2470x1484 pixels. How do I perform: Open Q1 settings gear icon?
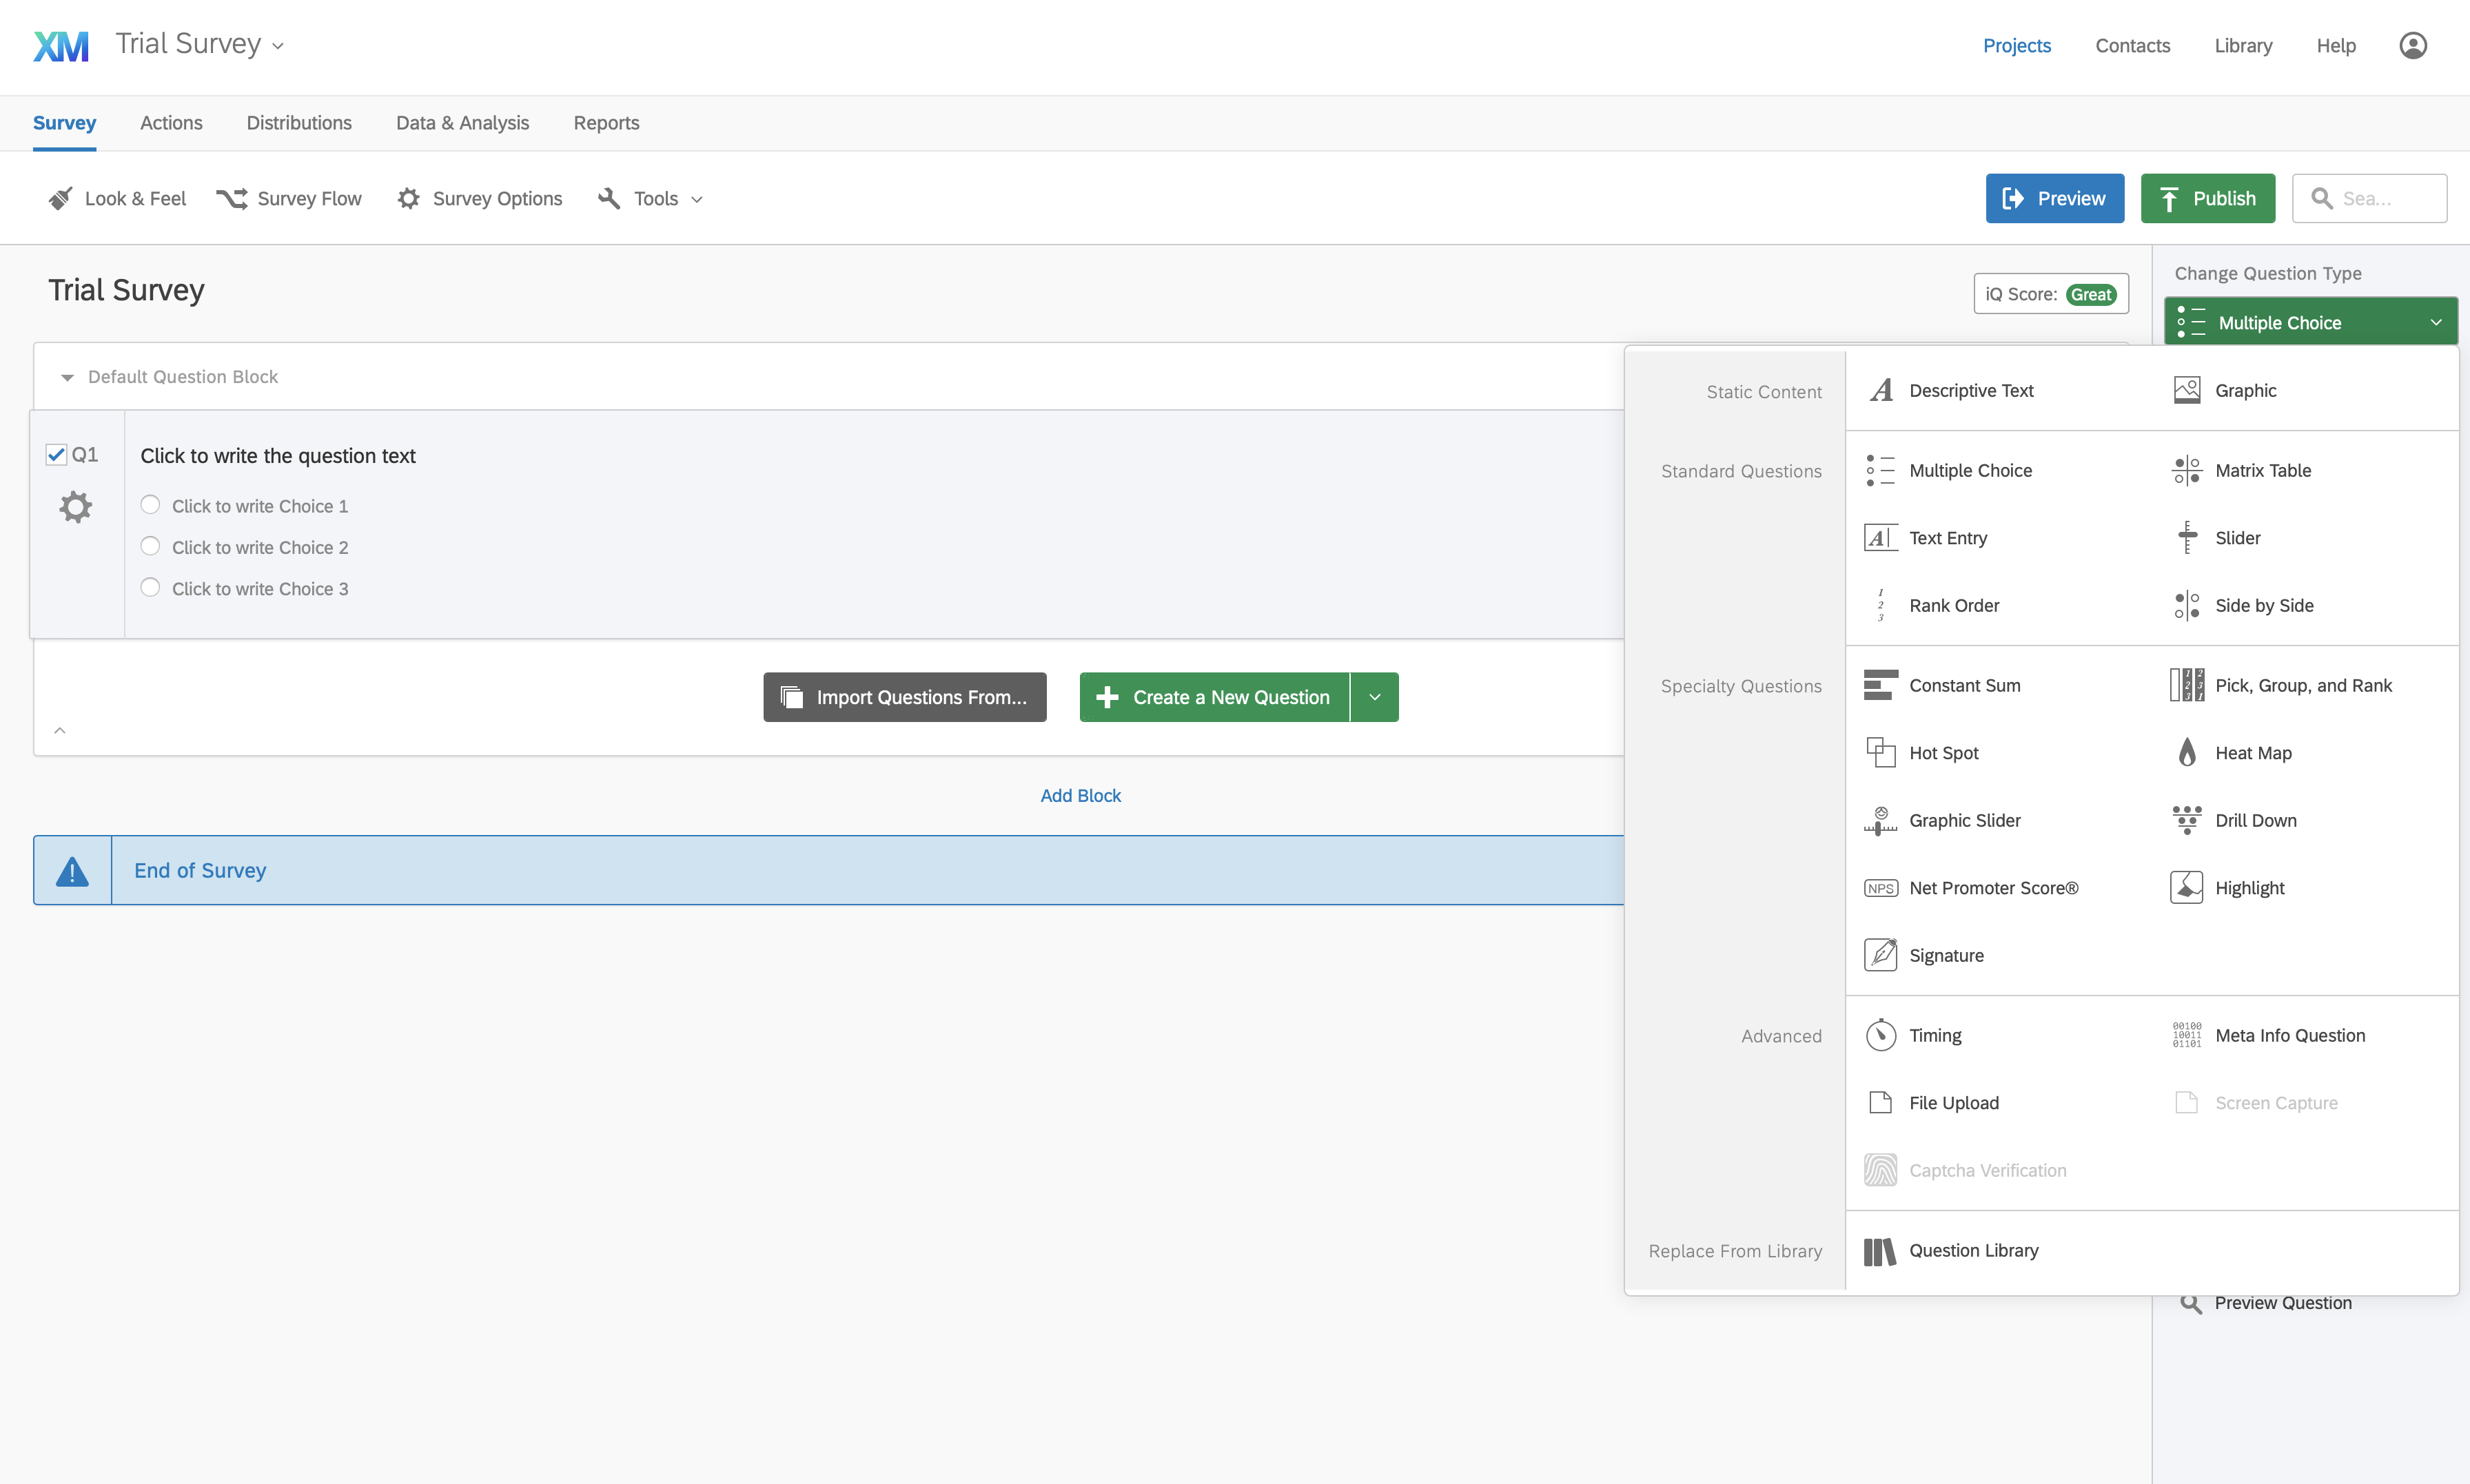click(75, 507)
